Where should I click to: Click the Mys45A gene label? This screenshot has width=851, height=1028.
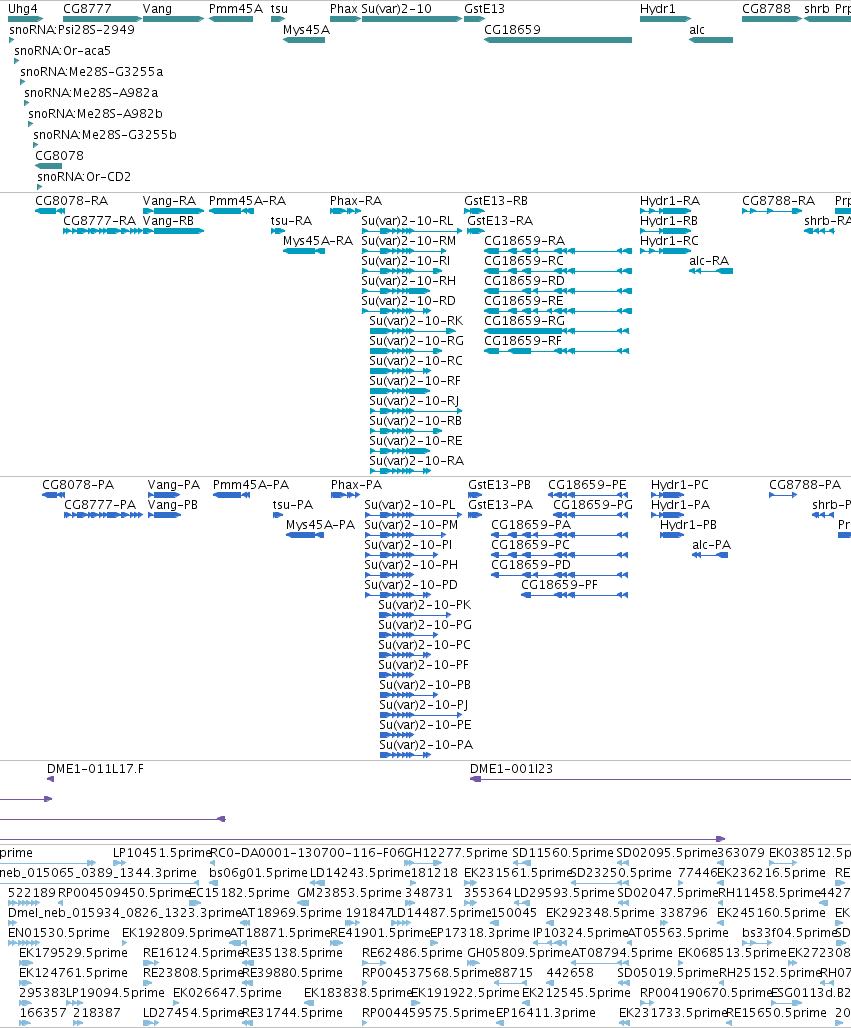[x=306, y=30]
